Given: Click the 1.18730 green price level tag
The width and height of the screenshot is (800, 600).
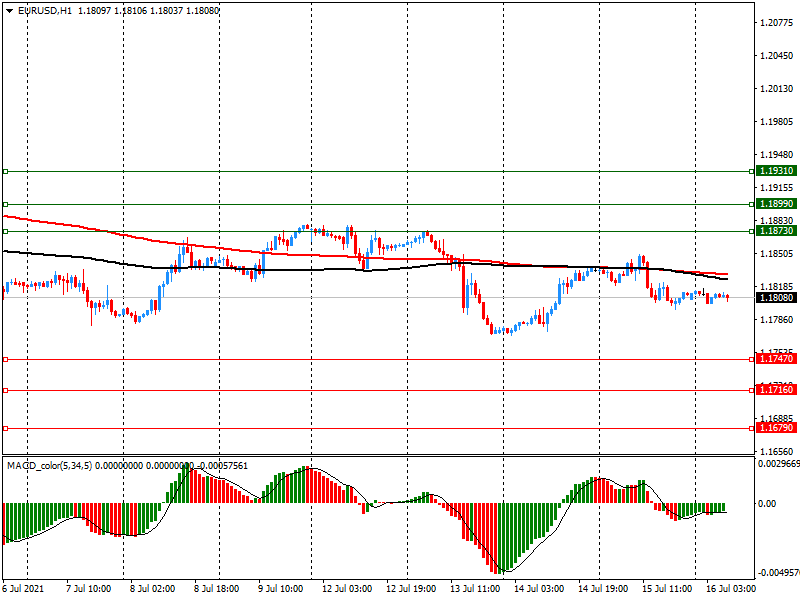Looking at the screenshot, I should tap(776, 231).
